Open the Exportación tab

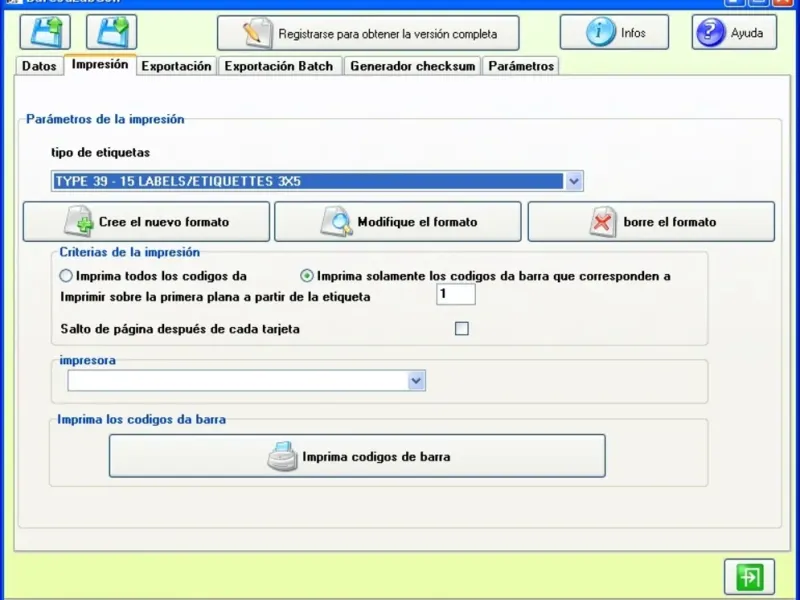(177, 66)
